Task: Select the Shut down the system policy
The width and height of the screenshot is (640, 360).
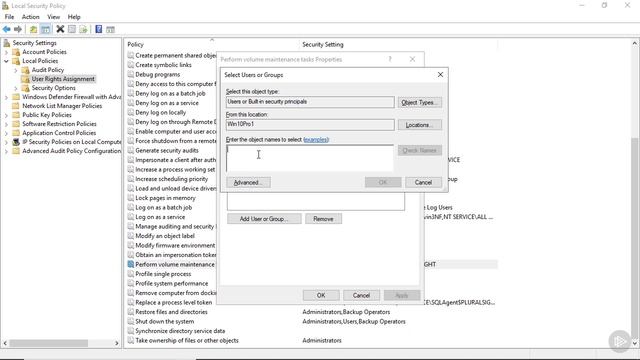Action: [x=164, y=321]
